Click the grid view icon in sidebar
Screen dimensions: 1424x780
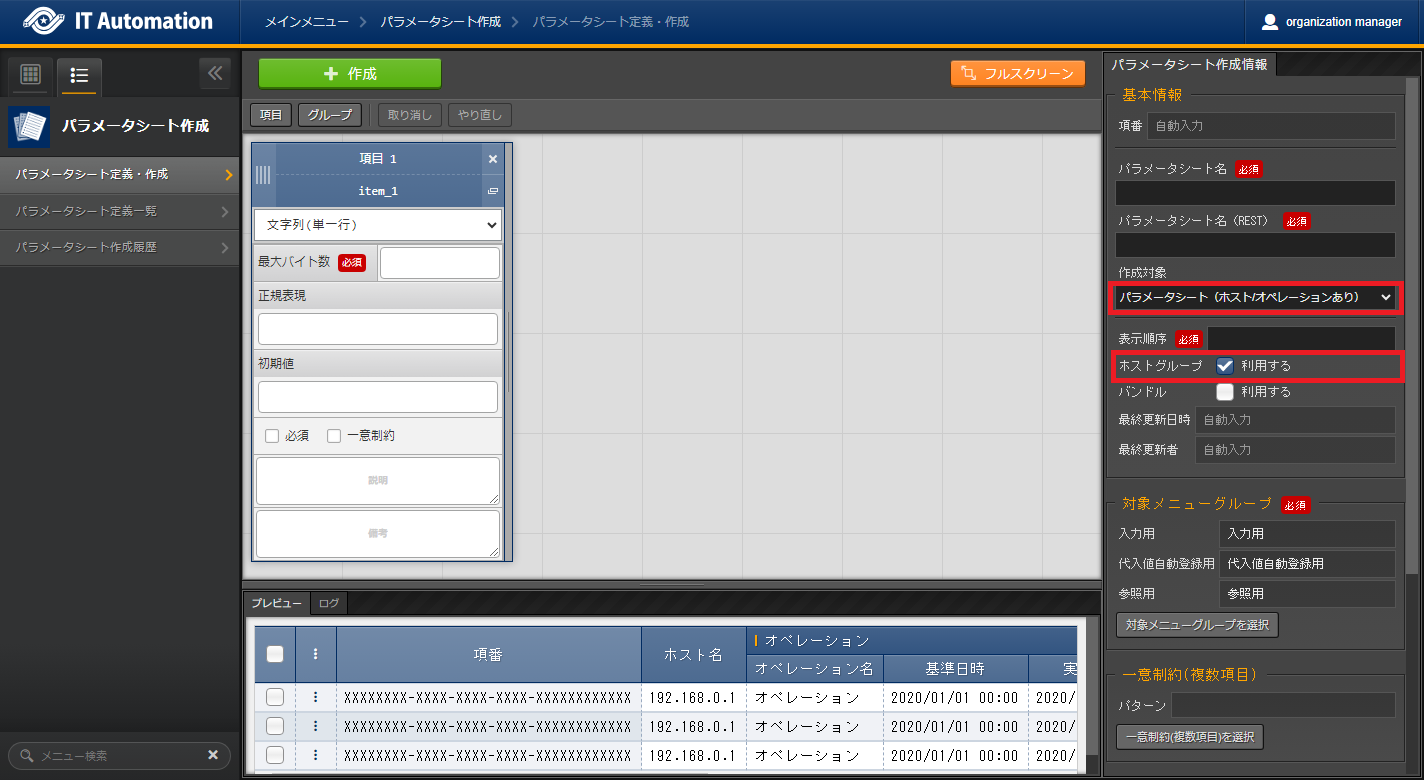(x=30, y=75)
